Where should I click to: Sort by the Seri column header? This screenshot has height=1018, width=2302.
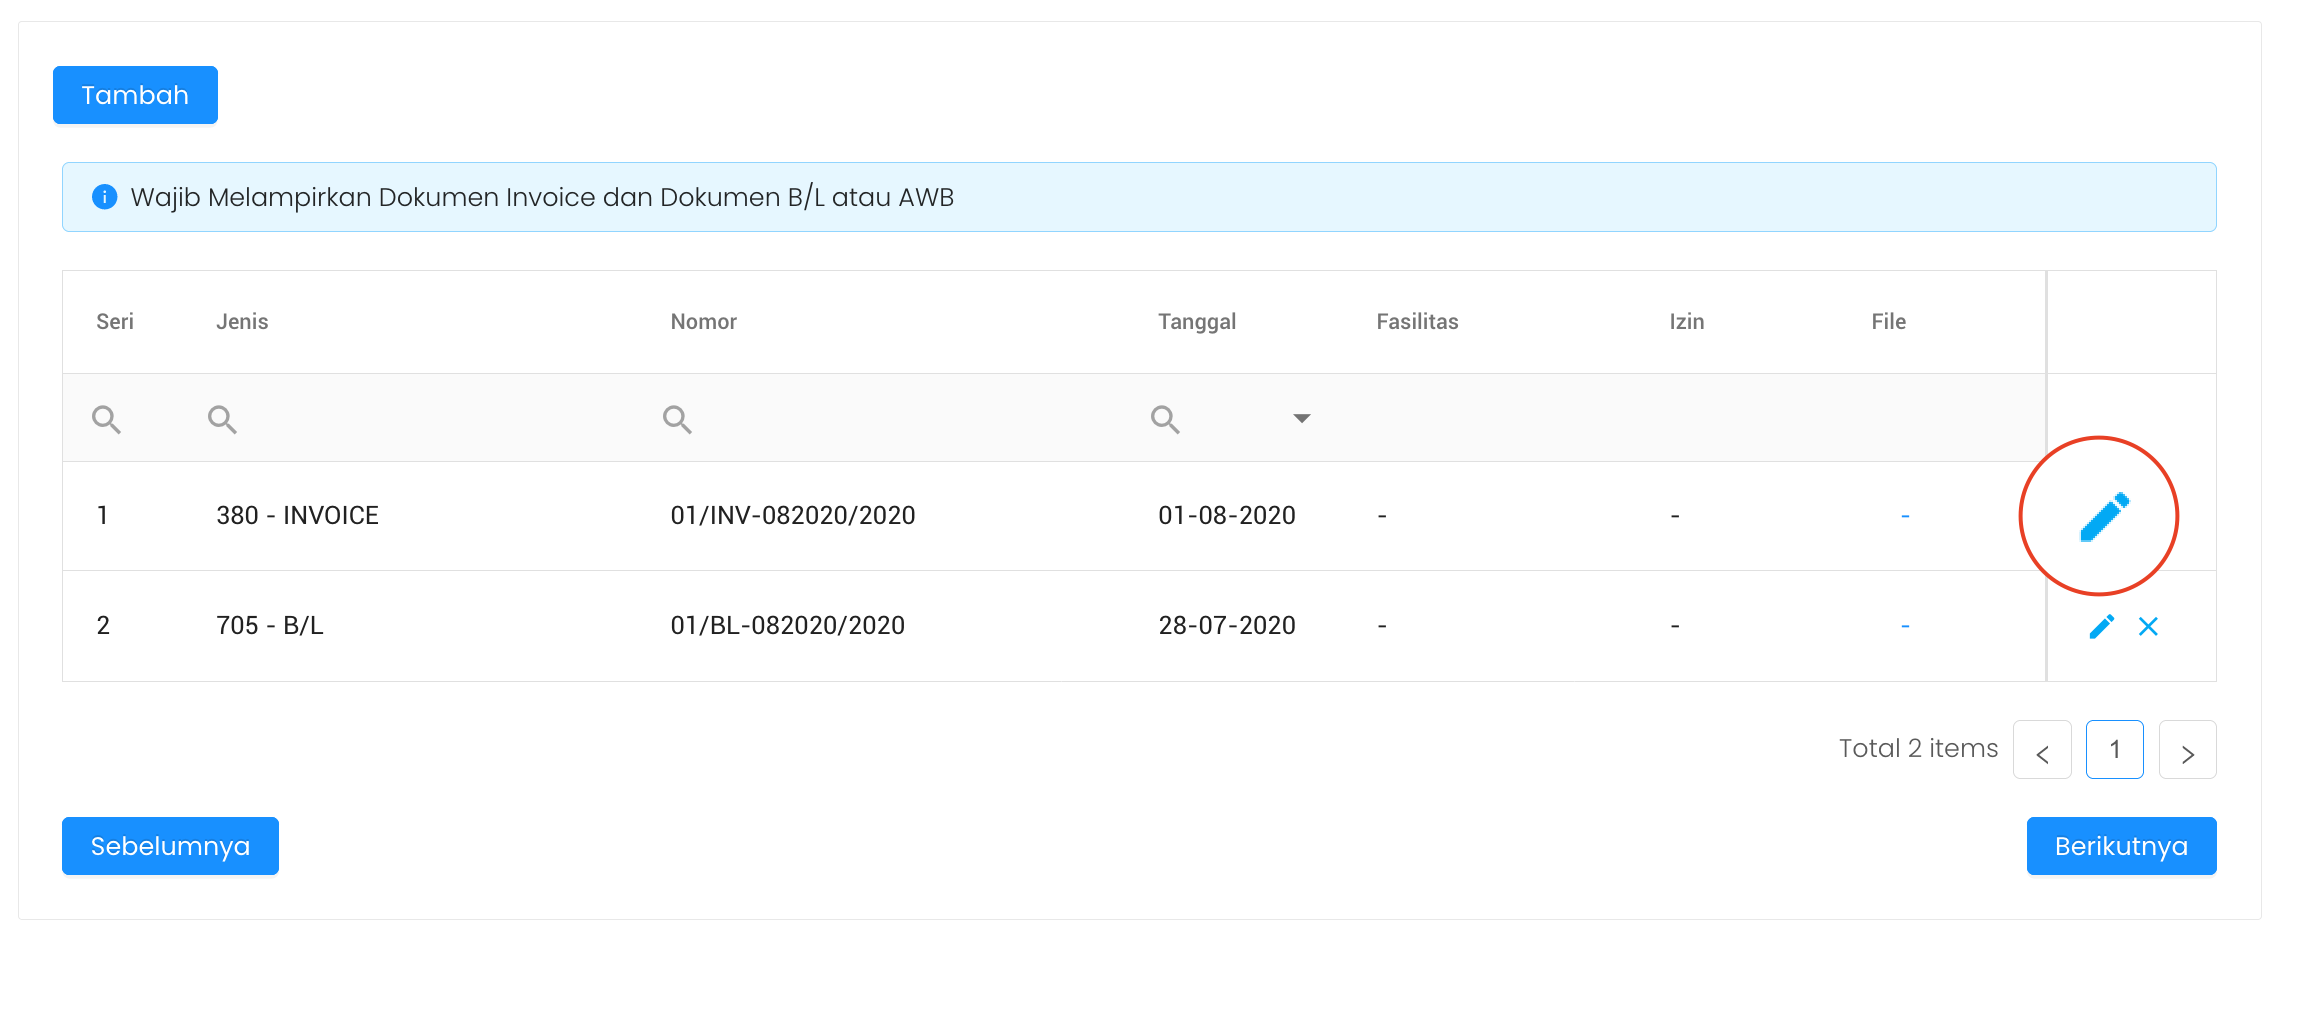(115, 322)
